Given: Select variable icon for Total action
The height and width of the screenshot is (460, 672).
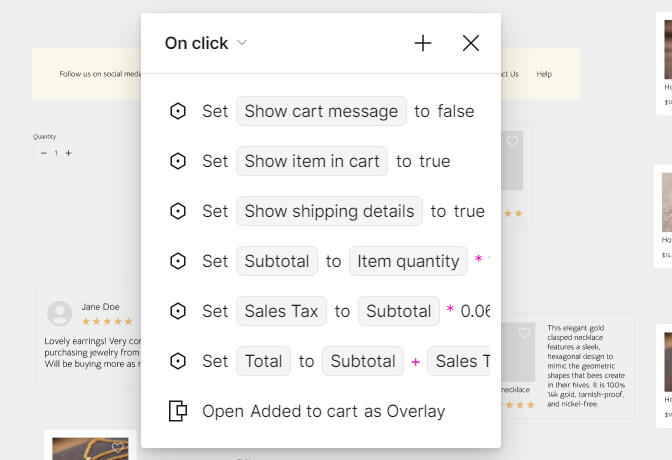Looking at the screenshot, I should tap(177, 361).
